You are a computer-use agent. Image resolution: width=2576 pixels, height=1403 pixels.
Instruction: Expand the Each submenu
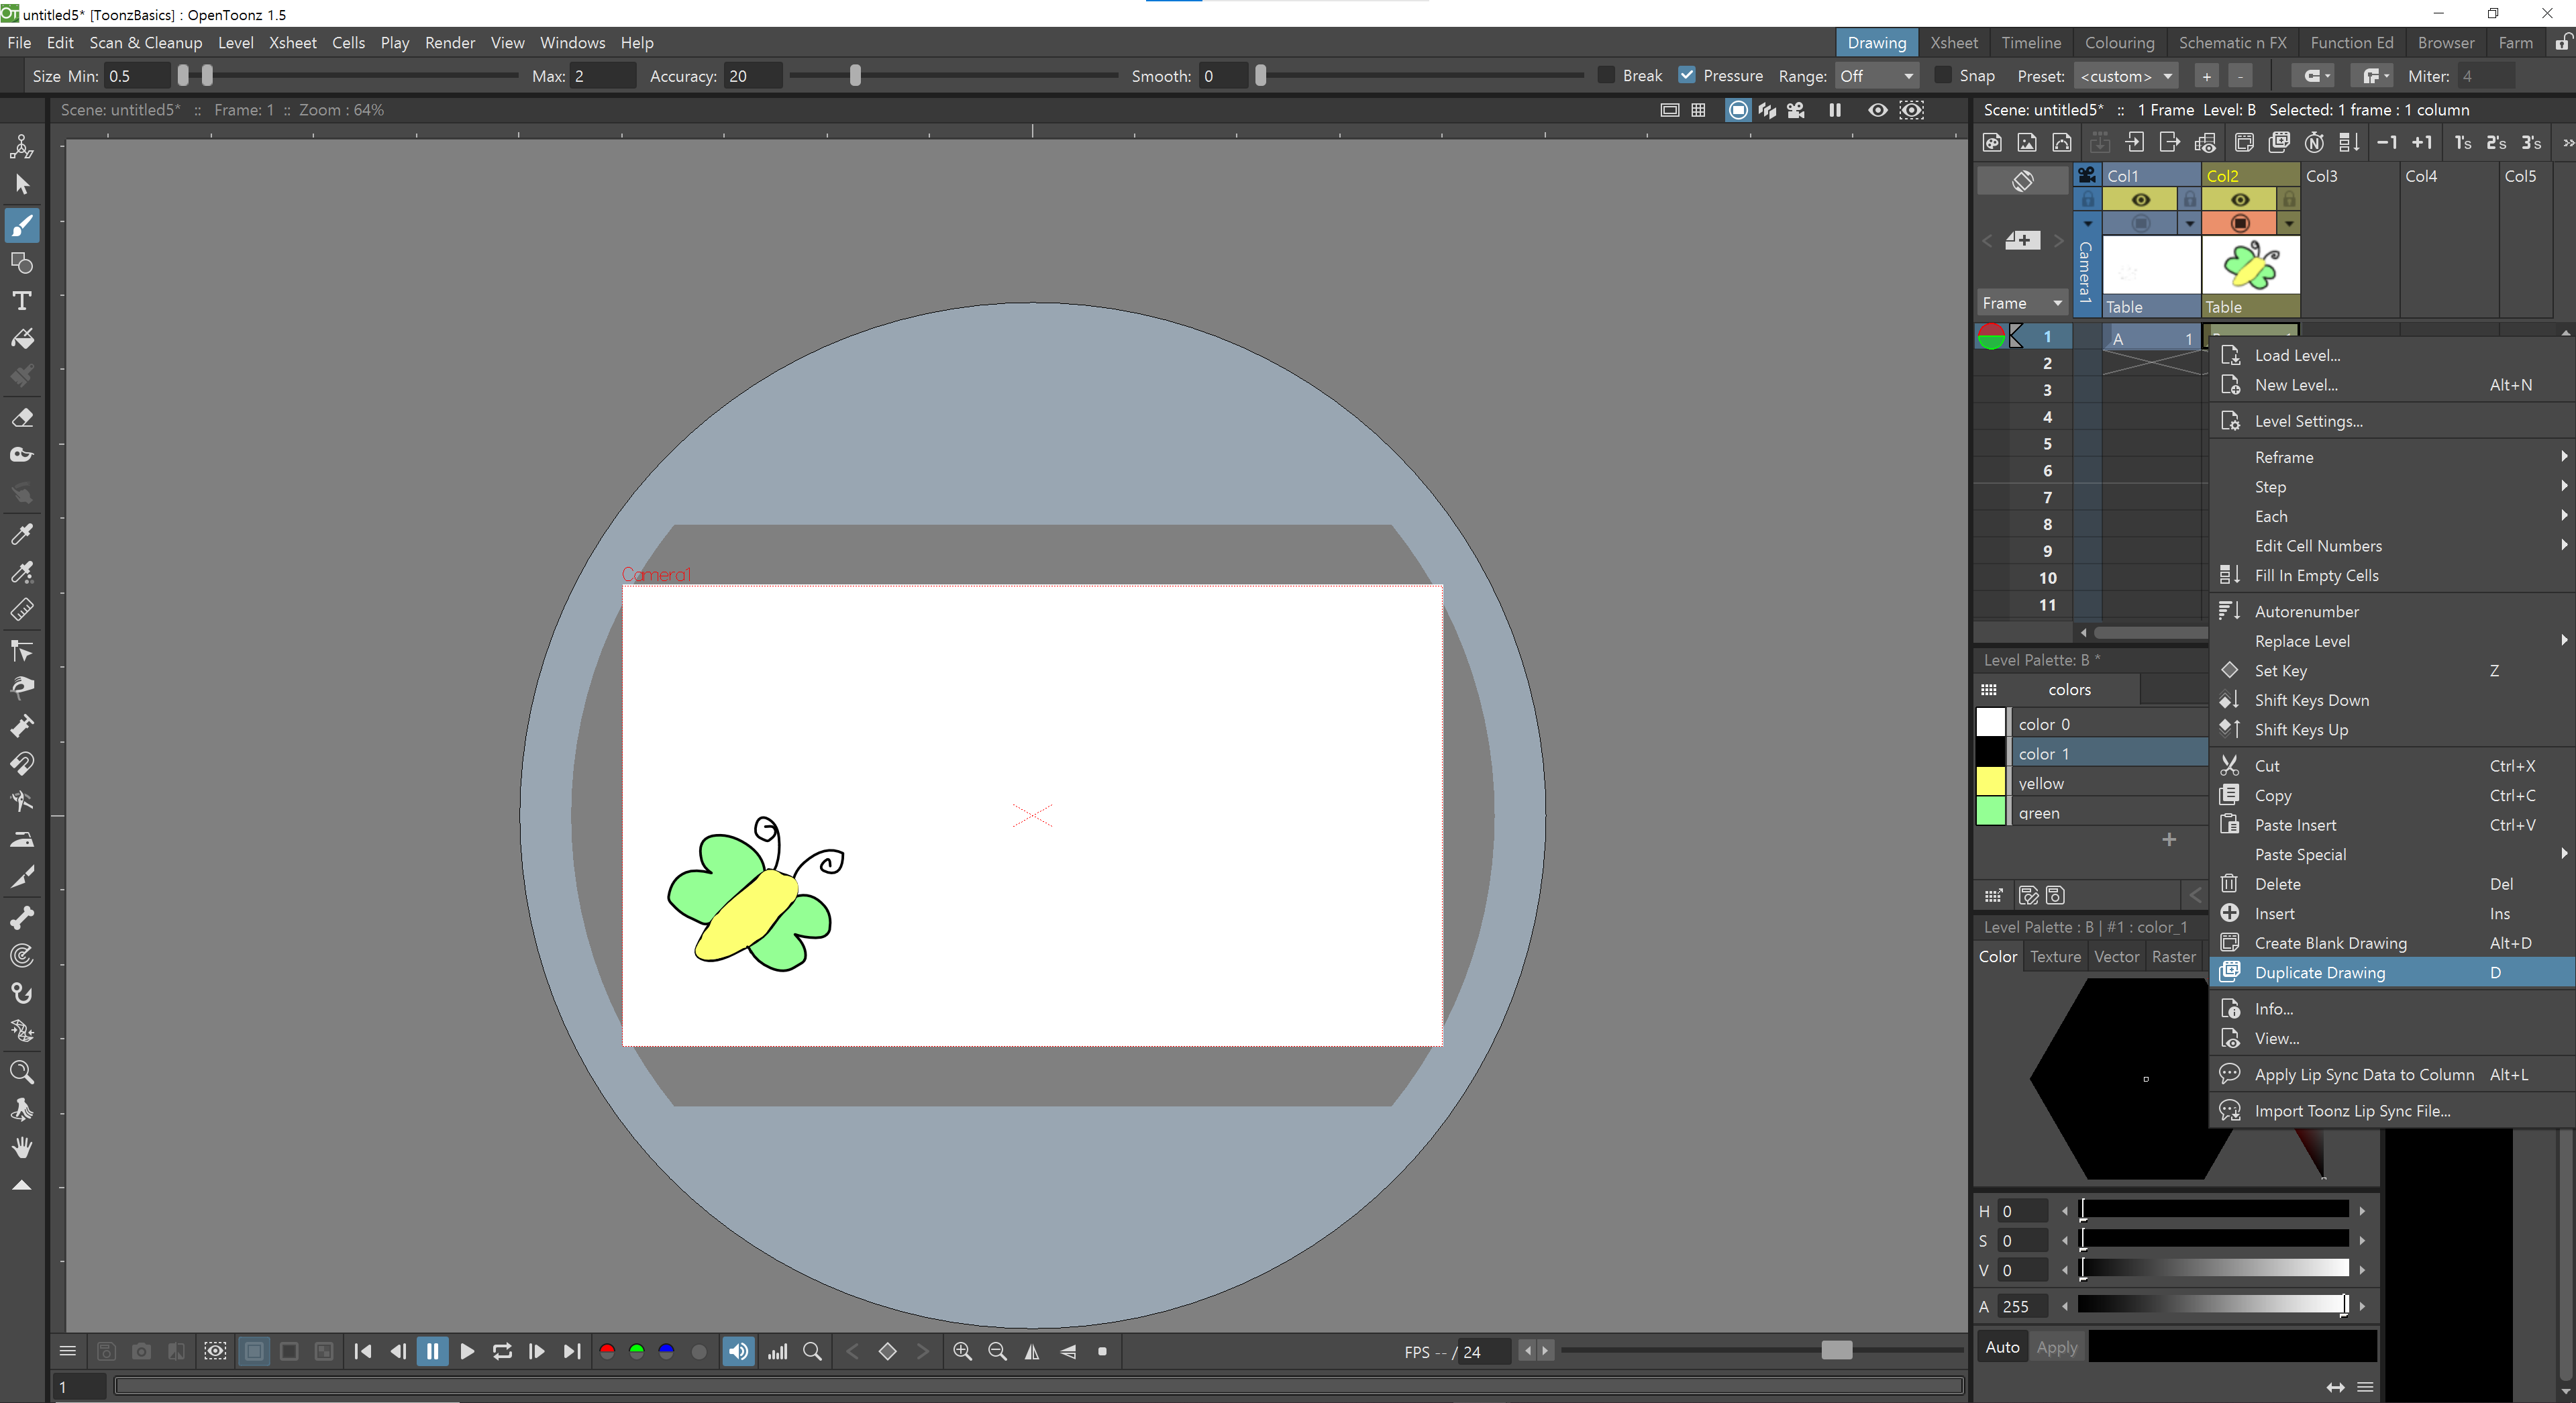click(2391, 516)
